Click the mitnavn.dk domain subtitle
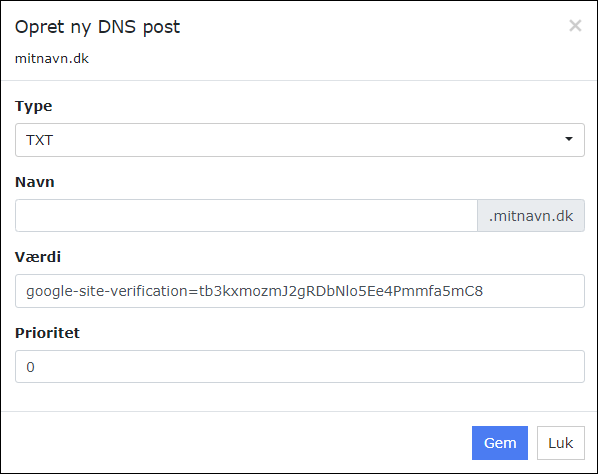Image resolution: width=598 pixels, height=474 pixels. coord(52,59)
